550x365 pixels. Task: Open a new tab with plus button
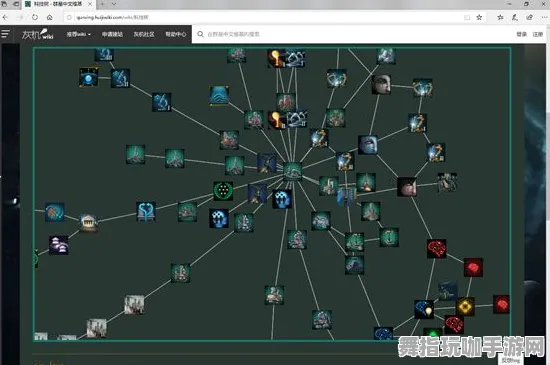click(102, 4)
